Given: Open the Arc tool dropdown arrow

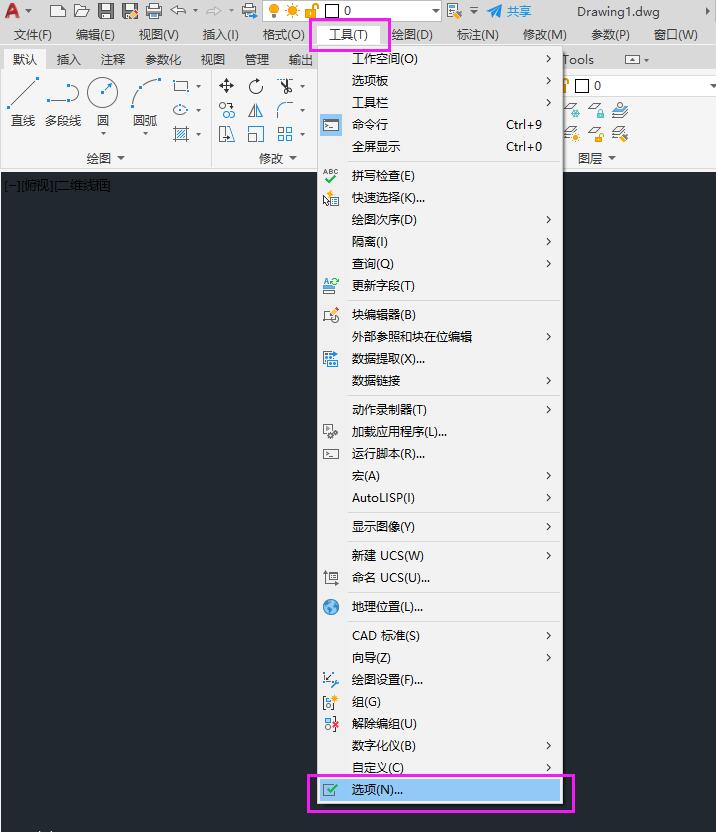Looking at the screenshot, I should click(x=145, y=134).
